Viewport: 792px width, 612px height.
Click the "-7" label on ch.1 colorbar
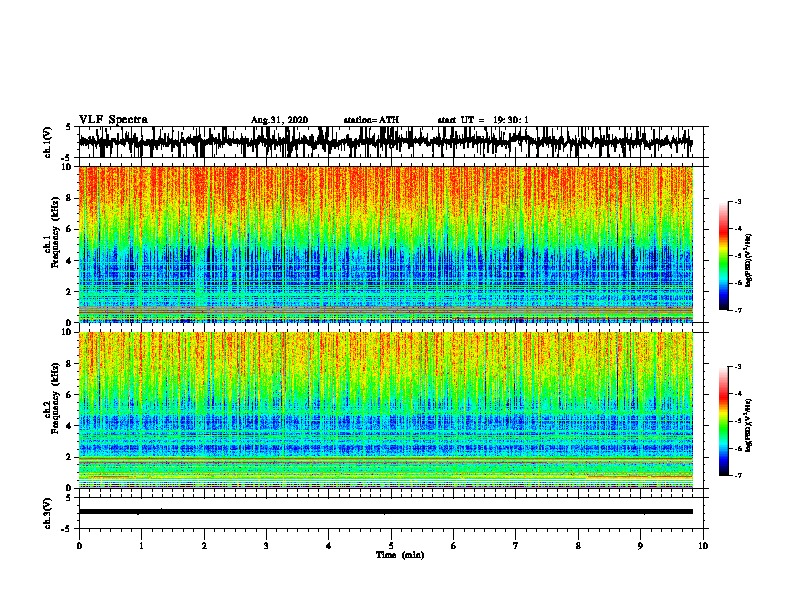[737, 310]
